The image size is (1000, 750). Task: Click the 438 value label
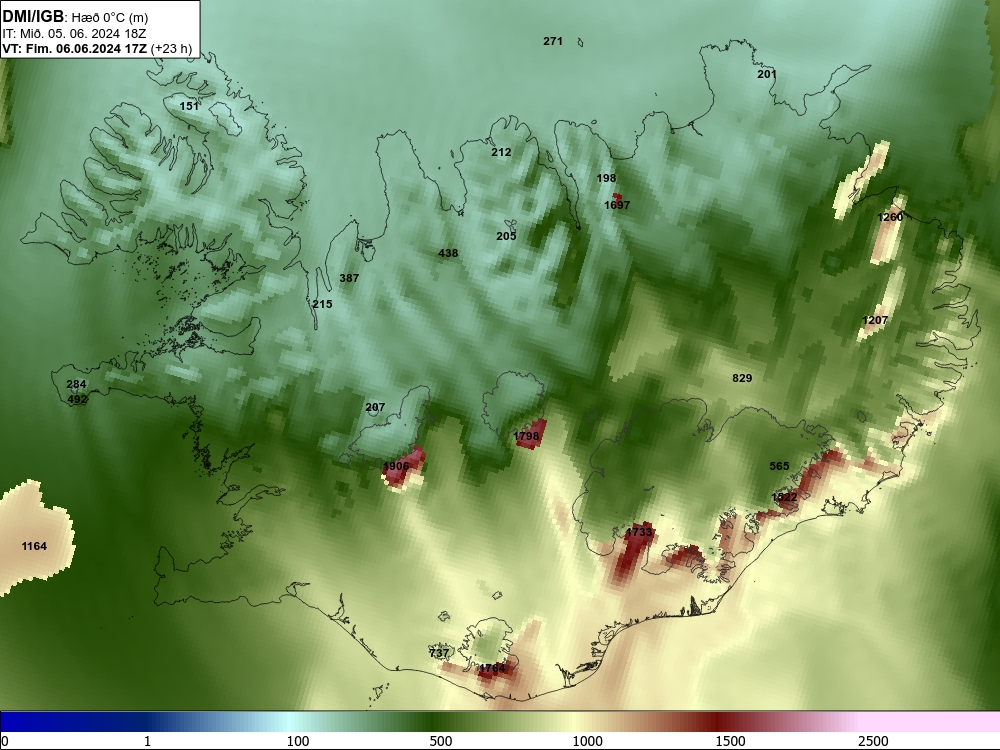(448, 253)
